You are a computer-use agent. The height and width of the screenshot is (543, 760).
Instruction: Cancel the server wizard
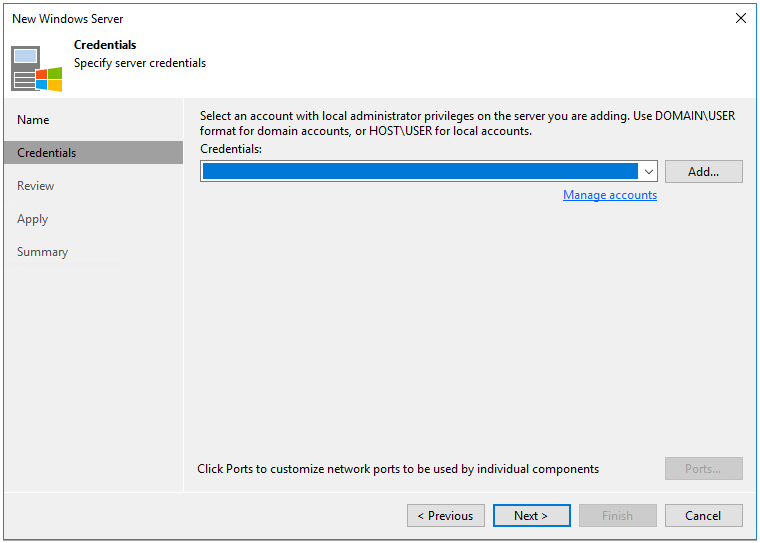click(703, 516)
